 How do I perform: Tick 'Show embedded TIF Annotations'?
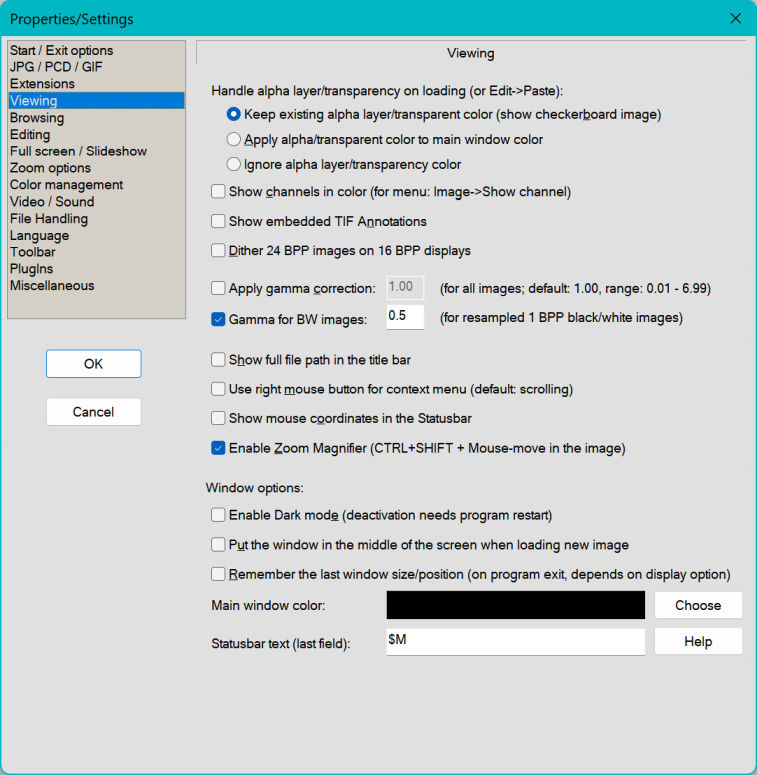[x=218, y=221]
